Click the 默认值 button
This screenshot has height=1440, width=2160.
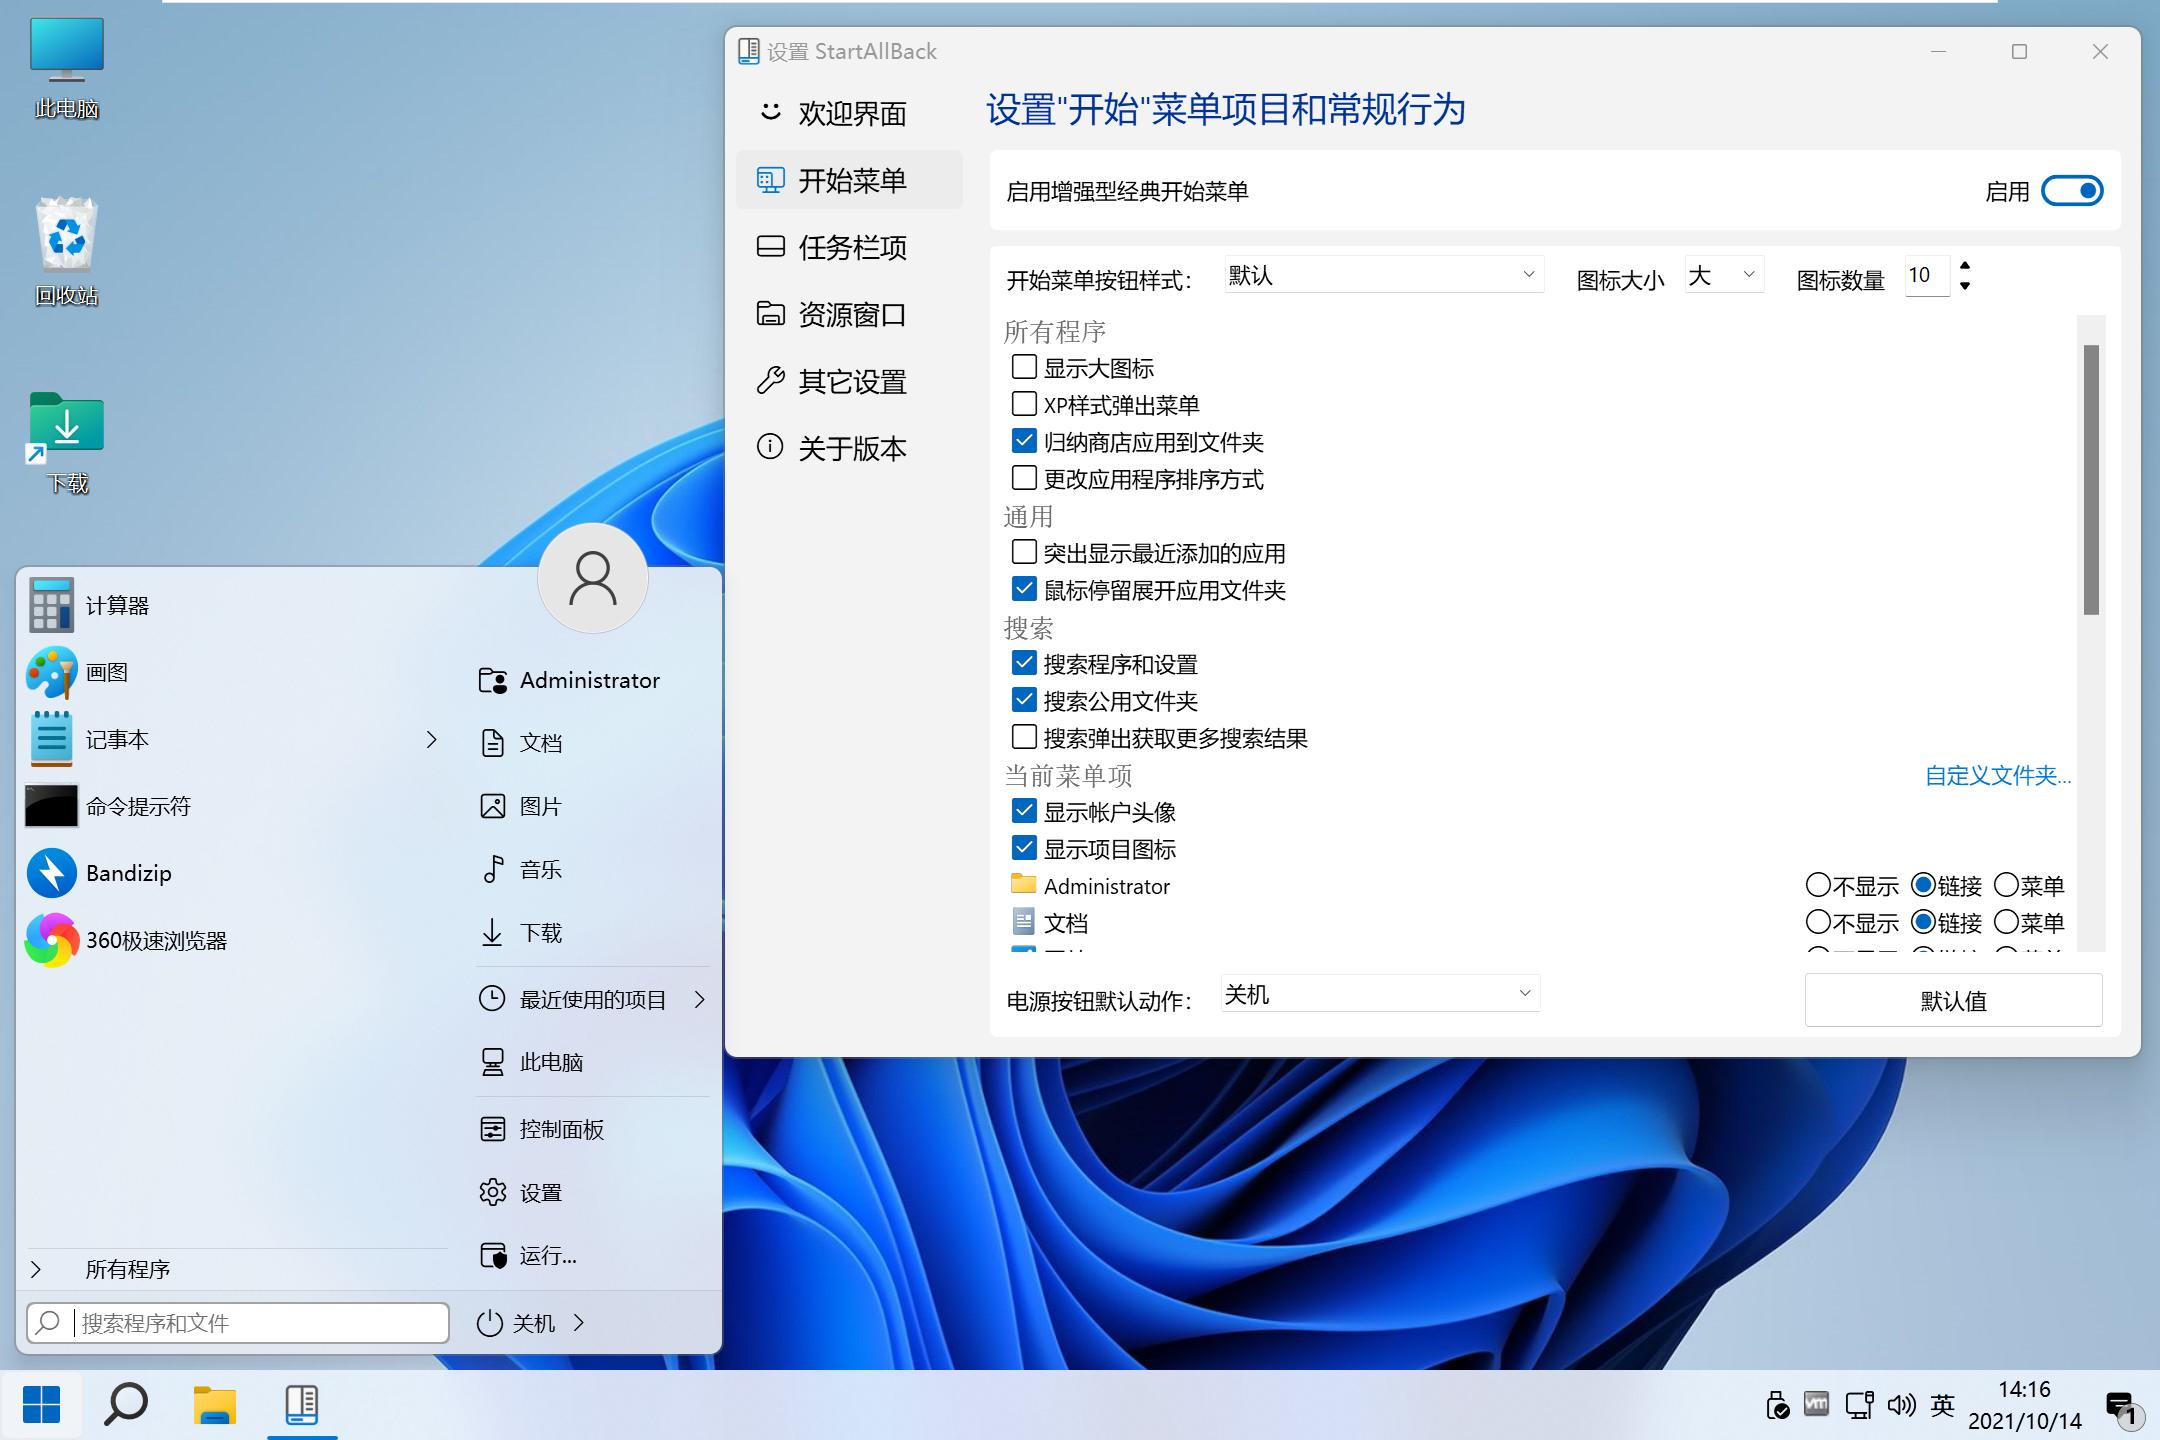pos(1953,1000)
